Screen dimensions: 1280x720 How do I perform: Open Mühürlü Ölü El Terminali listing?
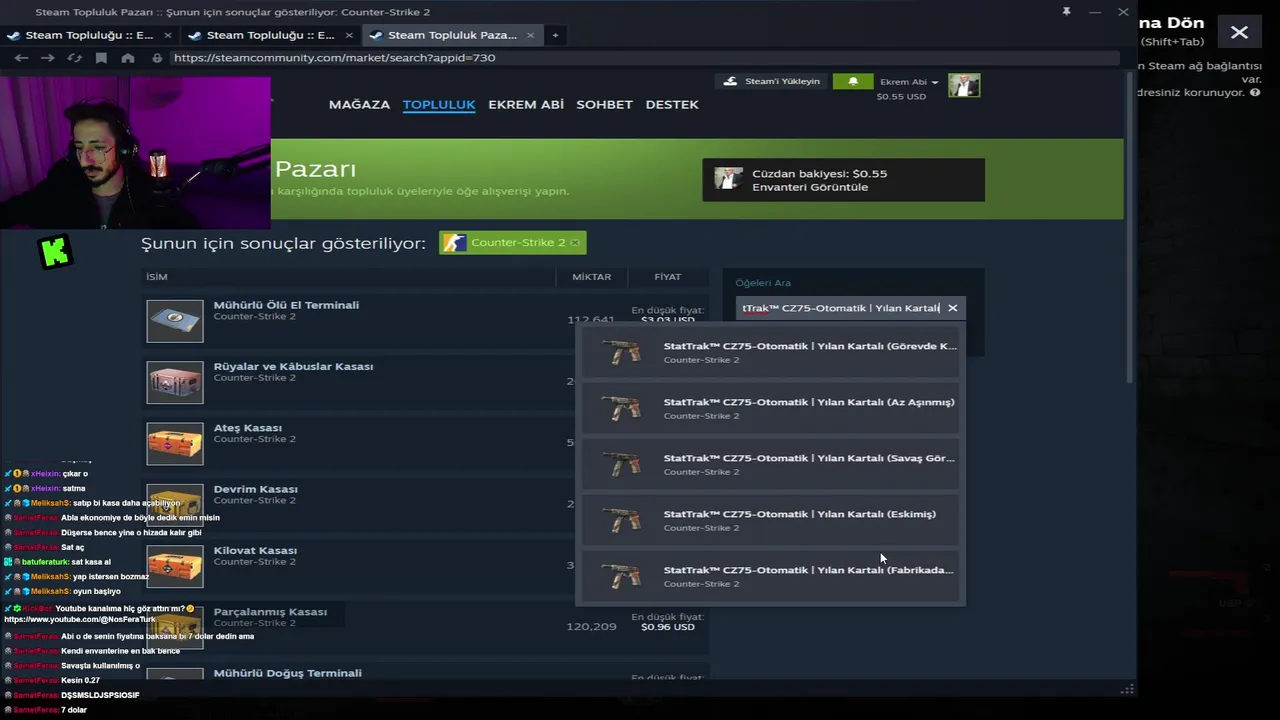[x=425, y=320]
